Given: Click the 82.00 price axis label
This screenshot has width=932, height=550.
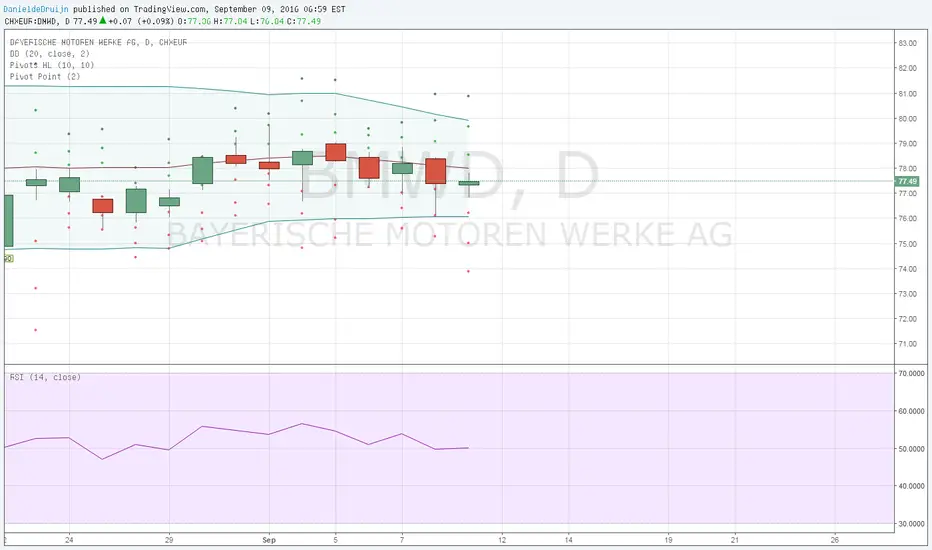Looking at the screenshot, I should coord(907,68).
